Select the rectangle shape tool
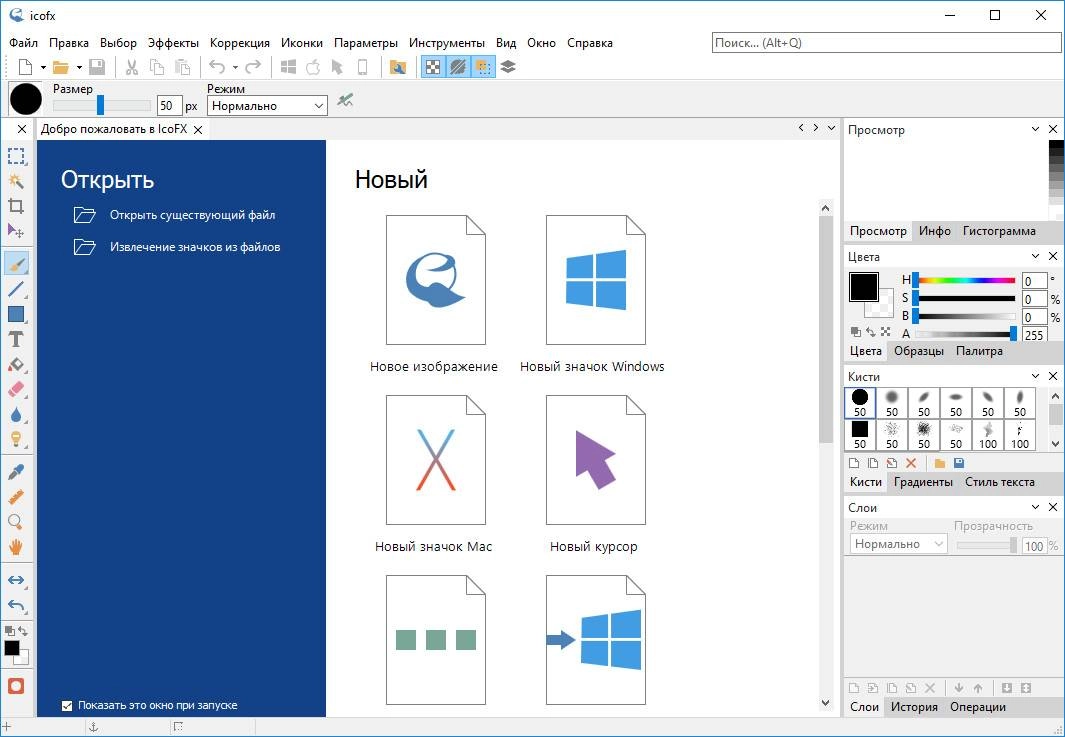The width and height of the screenshot is (1065, 737). pyautogui.click(x=16, y=314)
